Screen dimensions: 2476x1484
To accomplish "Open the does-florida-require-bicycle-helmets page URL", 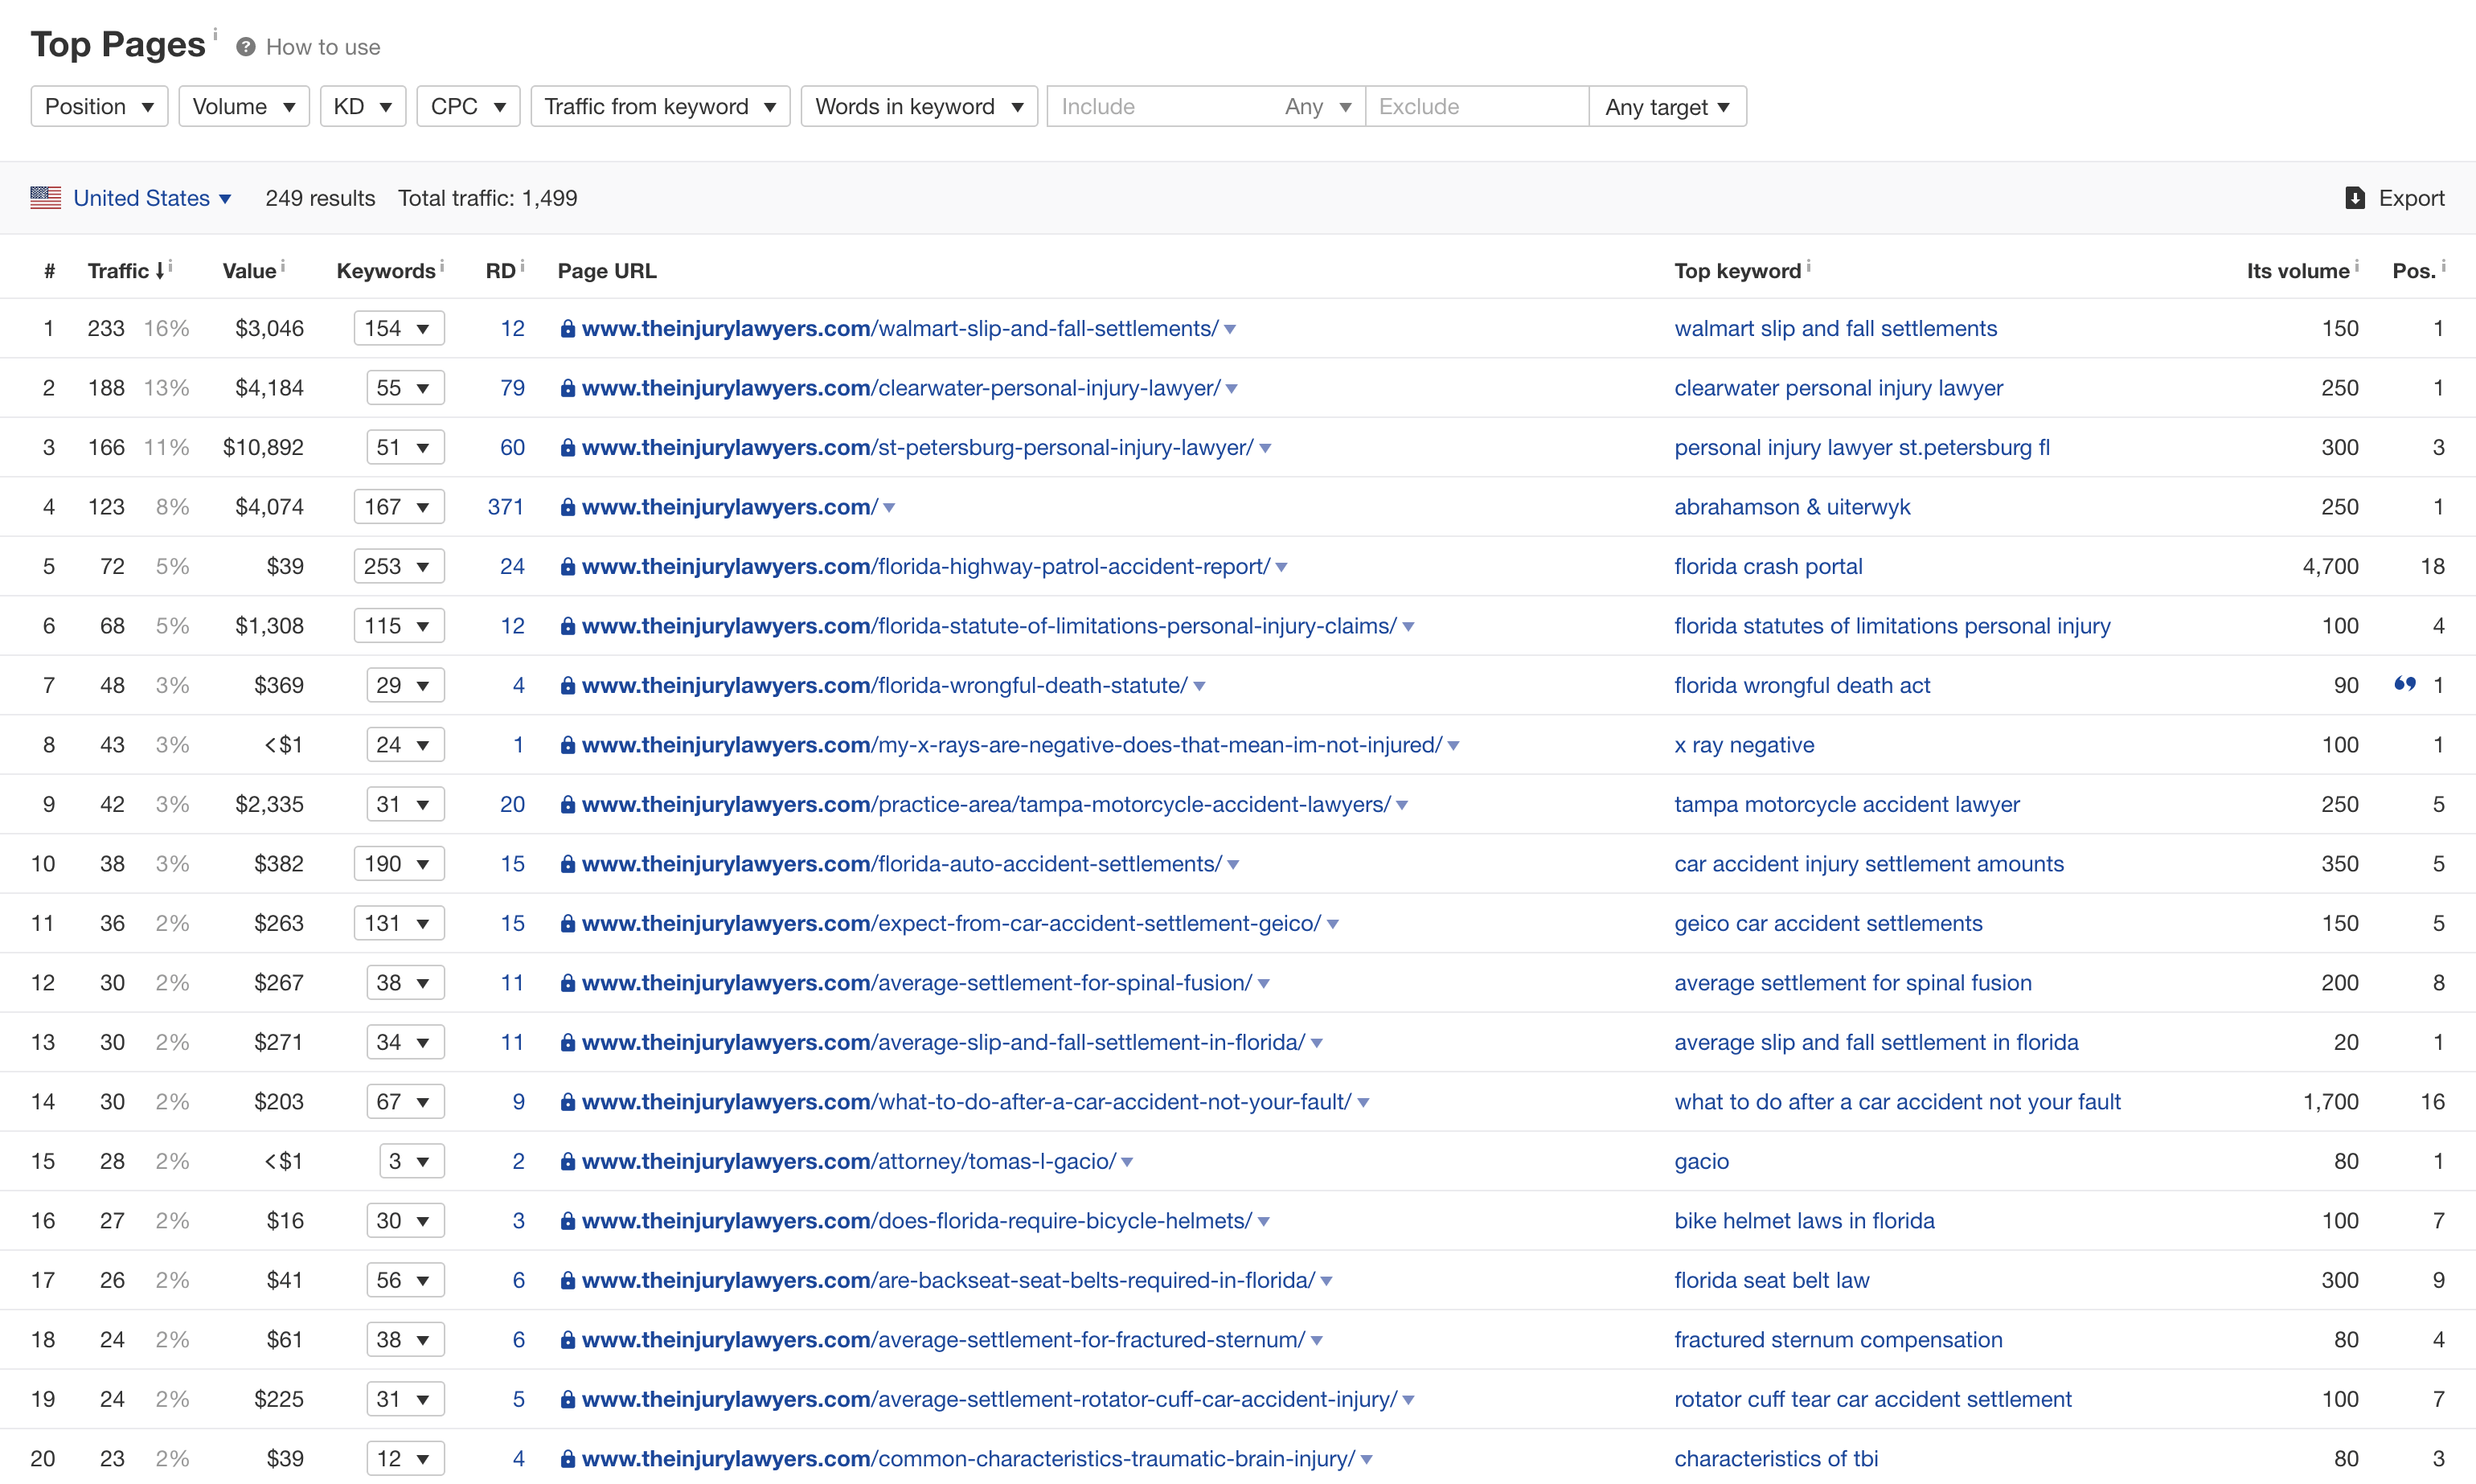I will tap(918, 1221).
